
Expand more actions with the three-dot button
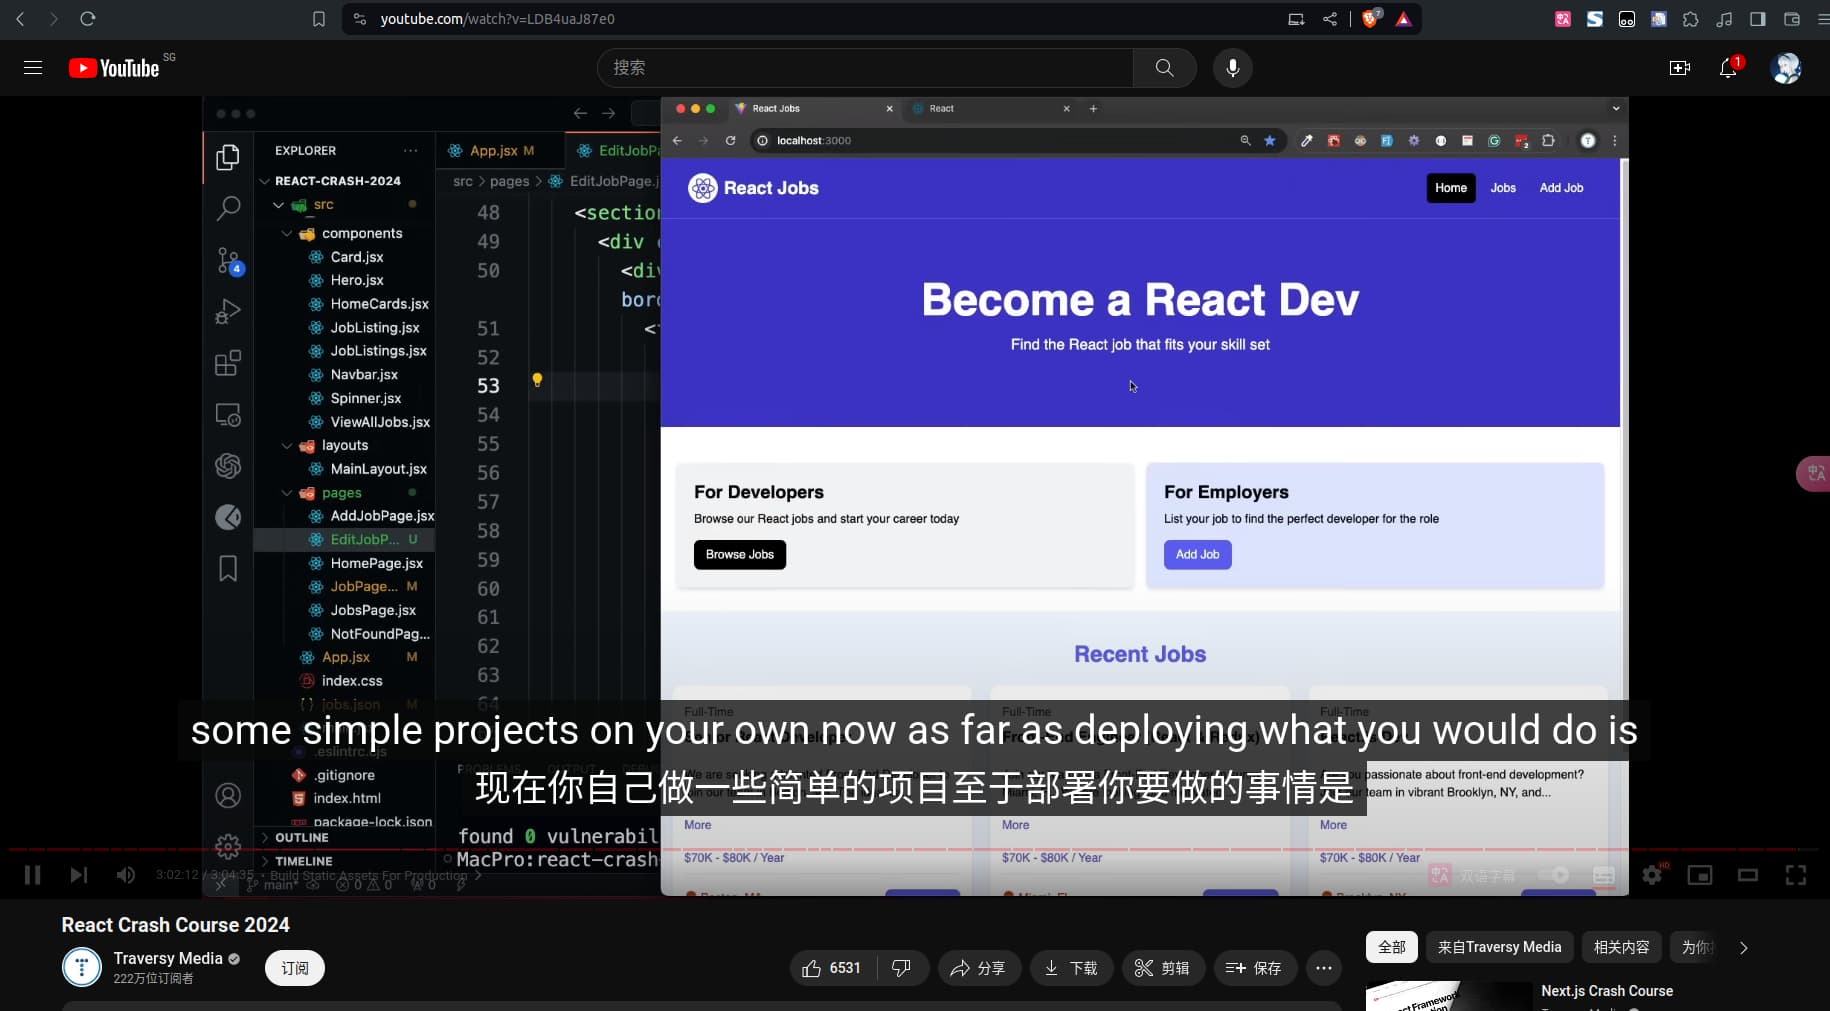(1323, 968)
